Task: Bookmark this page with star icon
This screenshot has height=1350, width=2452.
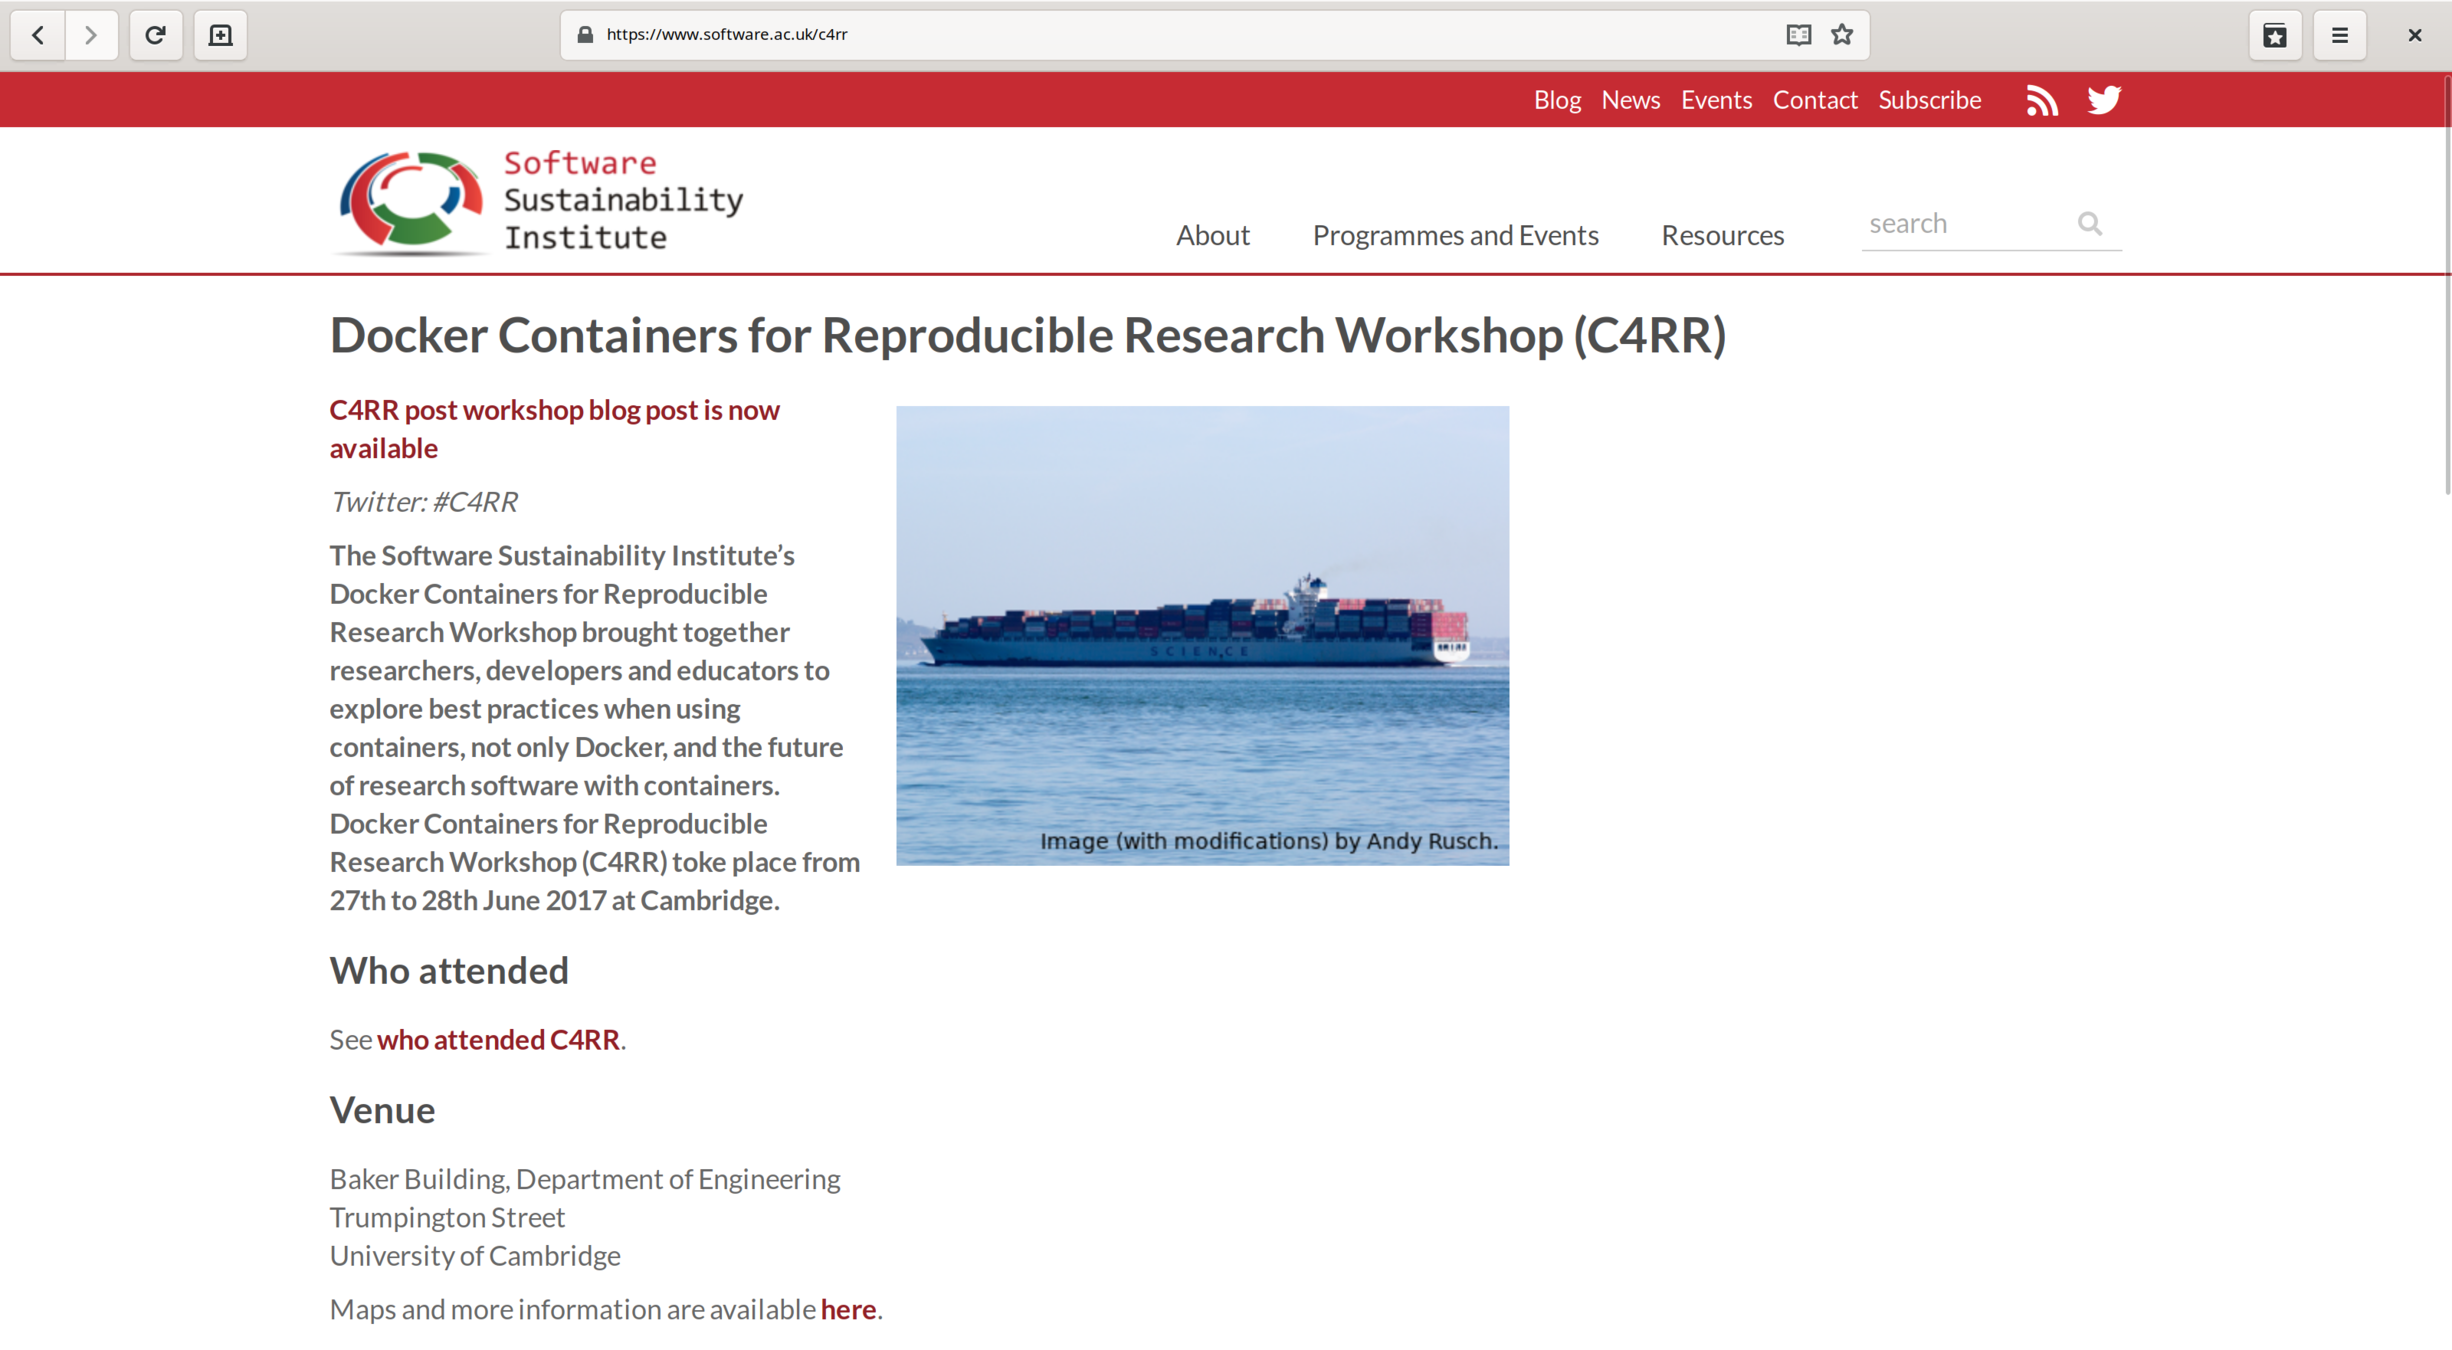Action: point(1842,35)
